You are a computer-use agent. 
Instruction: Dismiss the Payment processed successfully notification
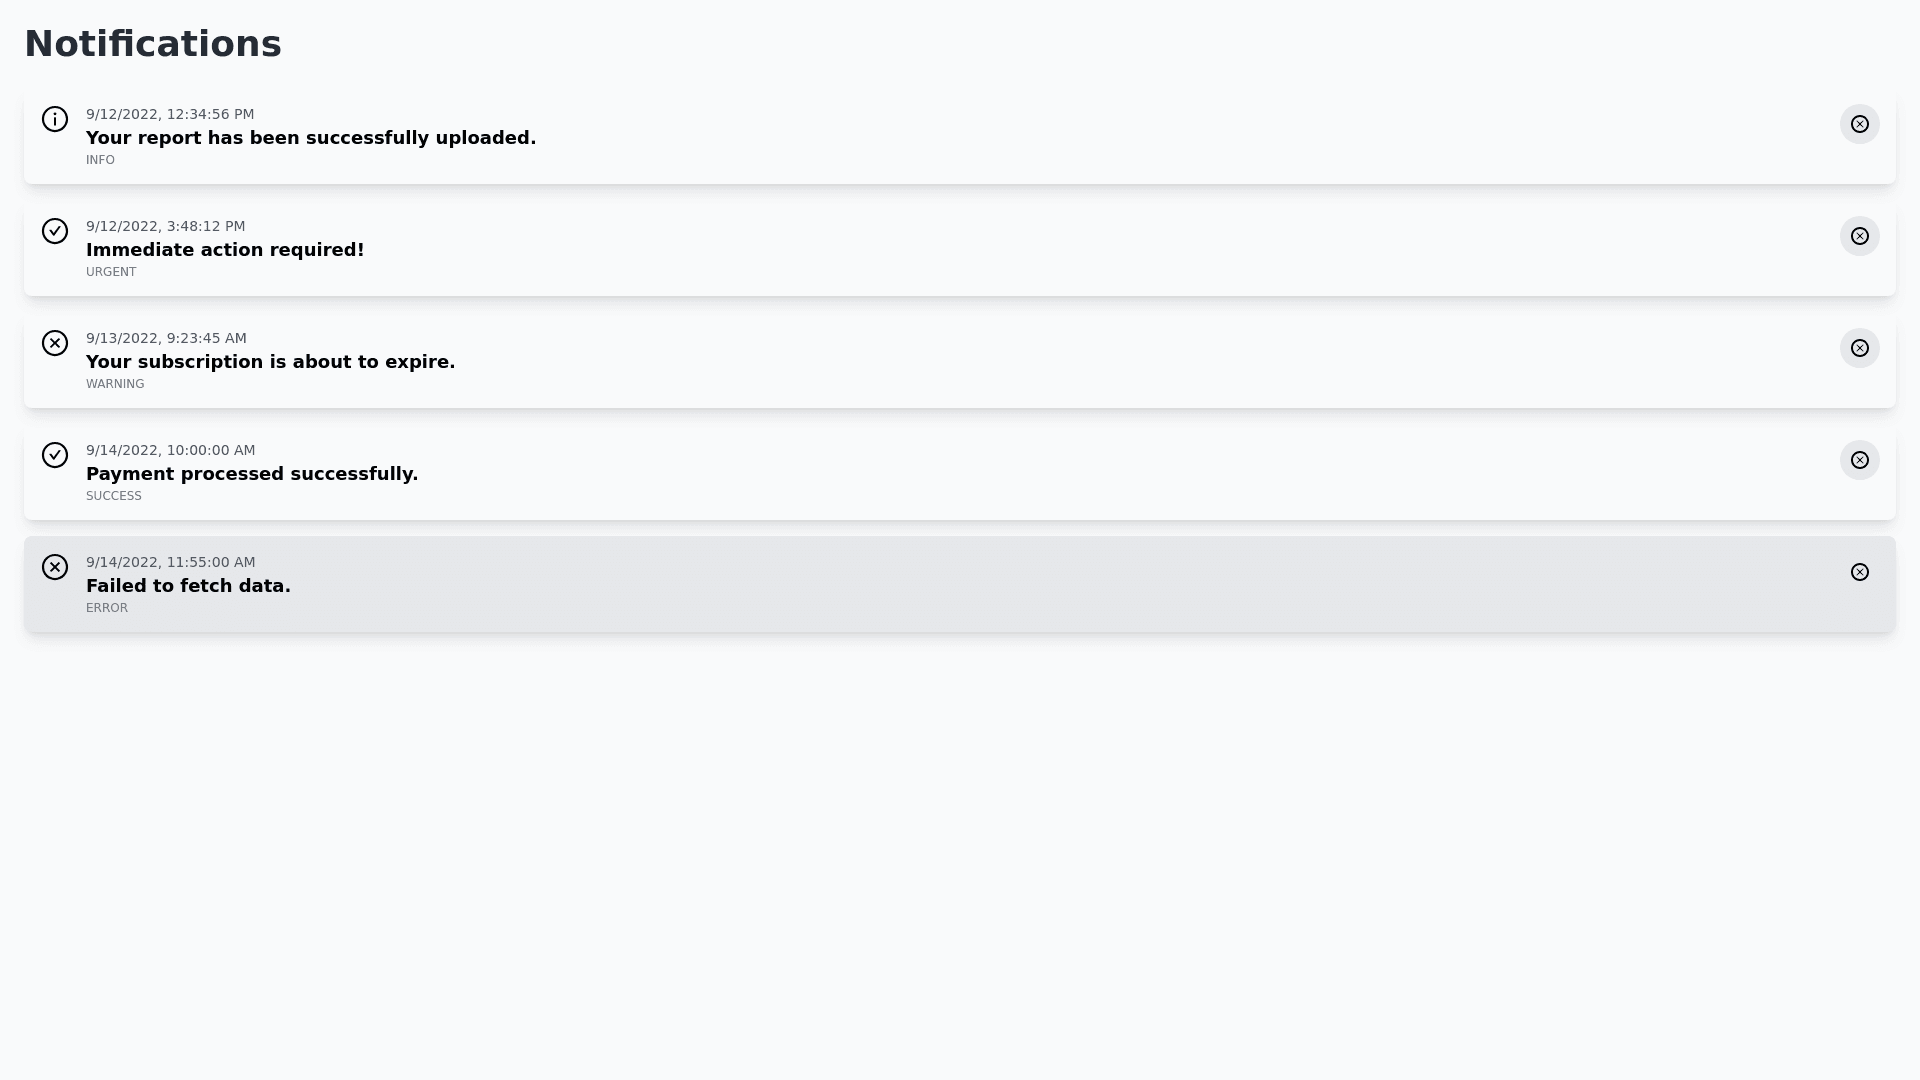tap(1860, 460)
